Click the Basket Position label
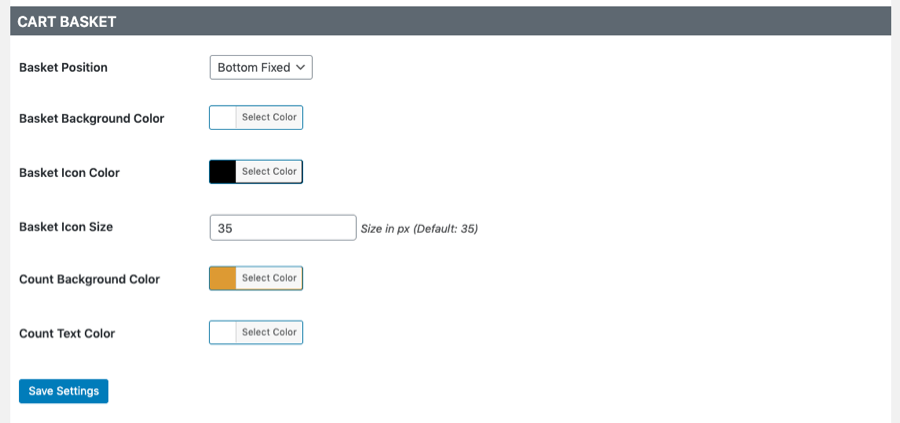900x423 pixels. click(63, 68)
